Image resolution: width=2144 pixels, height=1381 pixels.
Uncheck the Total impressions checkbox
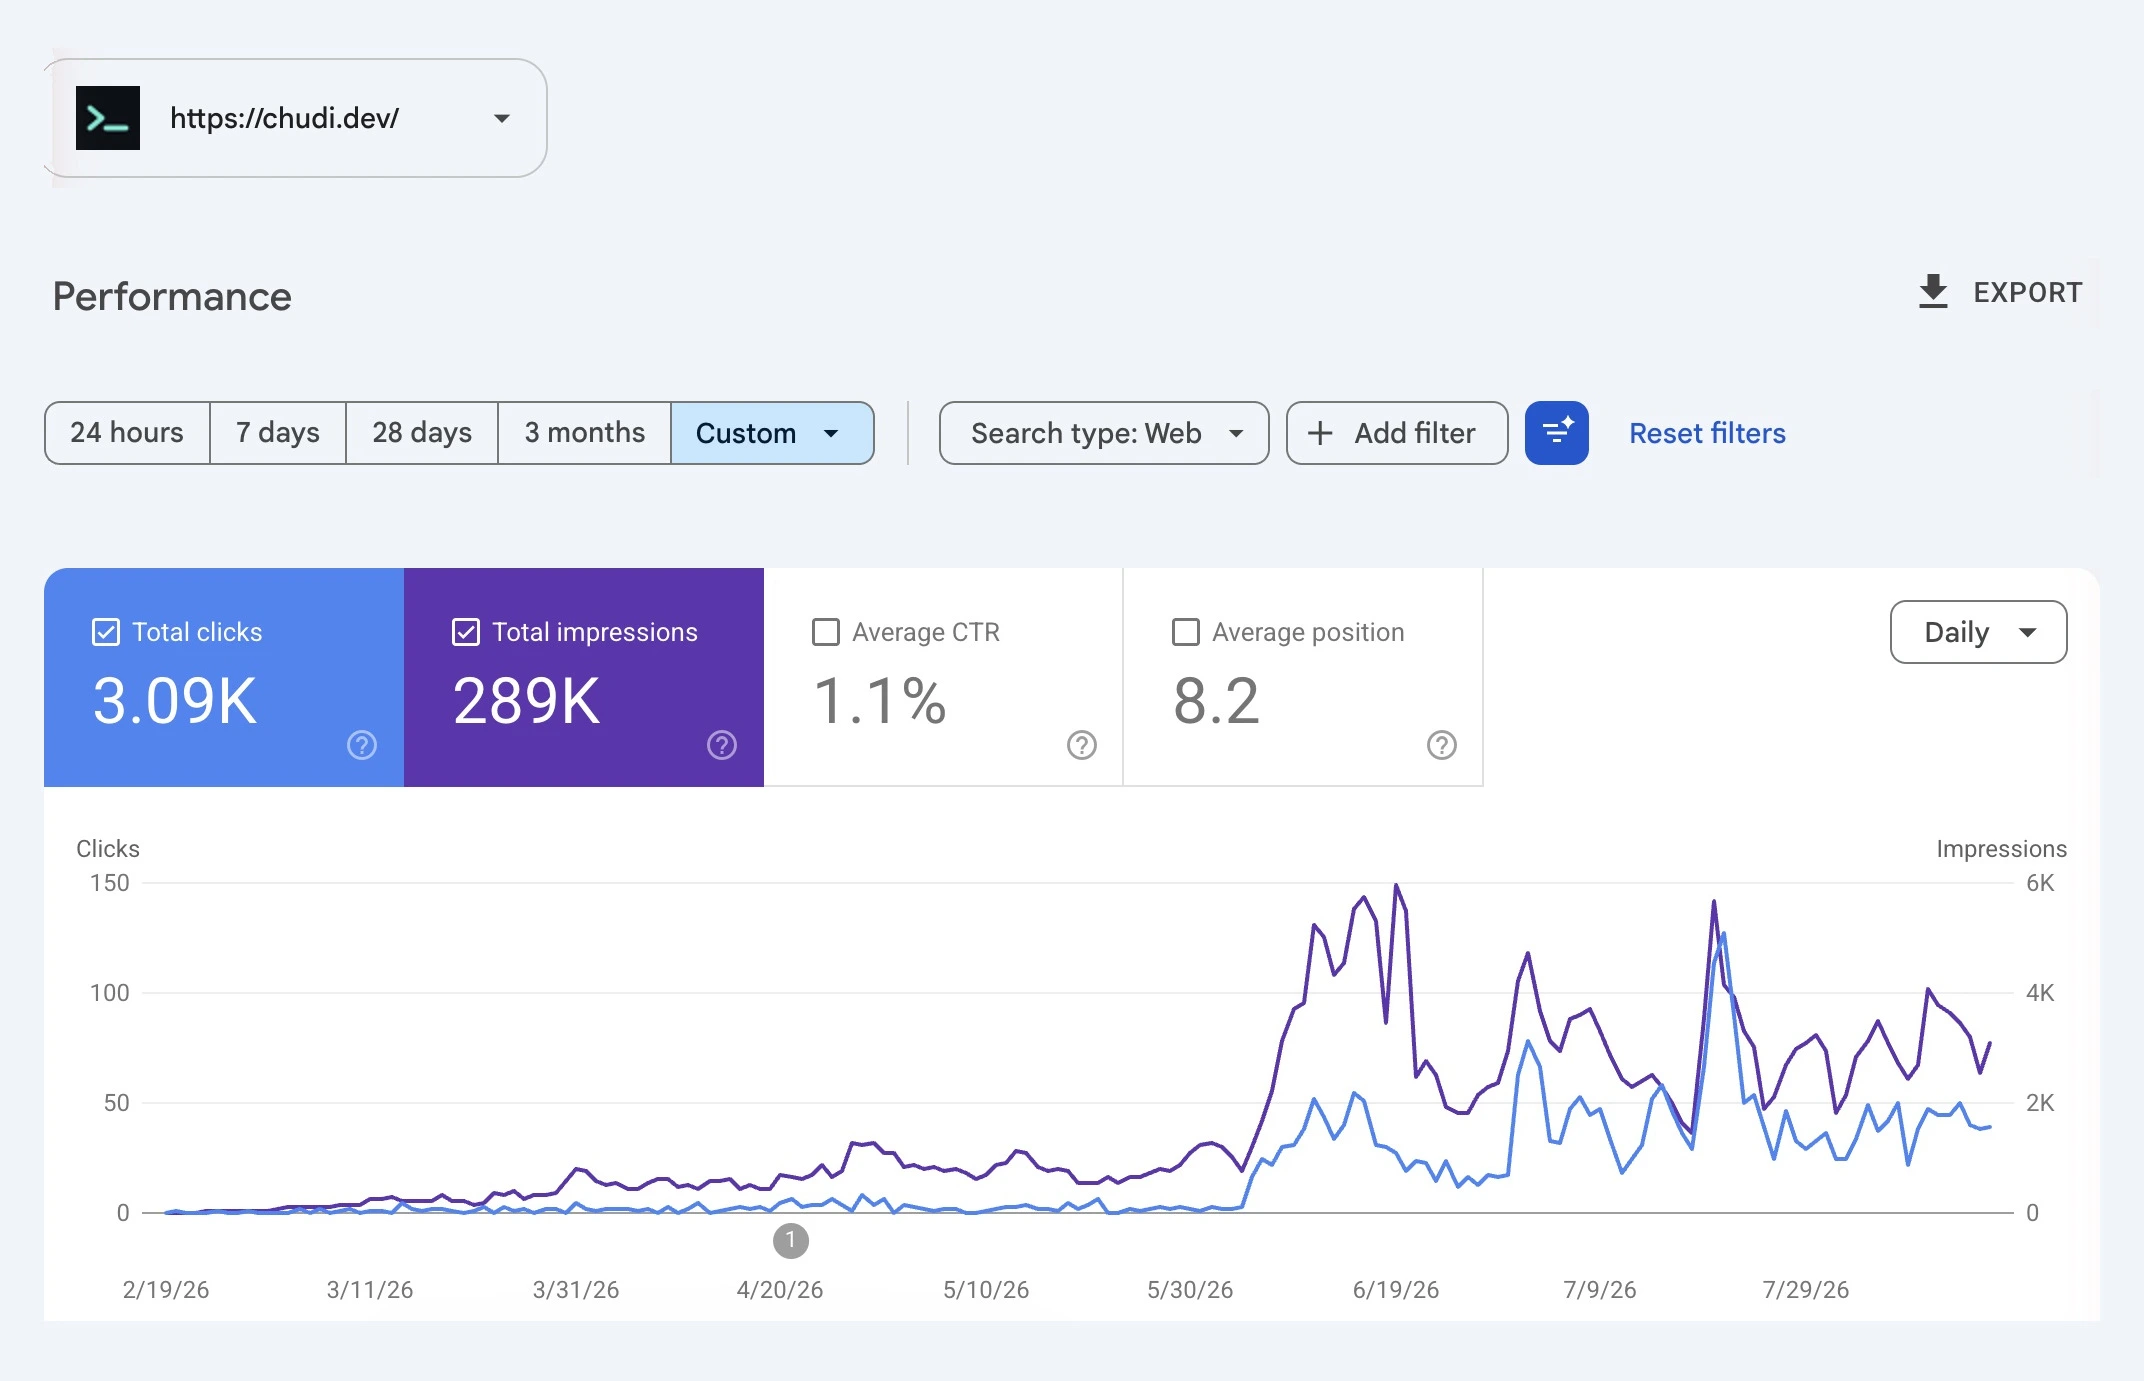pyautogui.click(x=466, y=632)
